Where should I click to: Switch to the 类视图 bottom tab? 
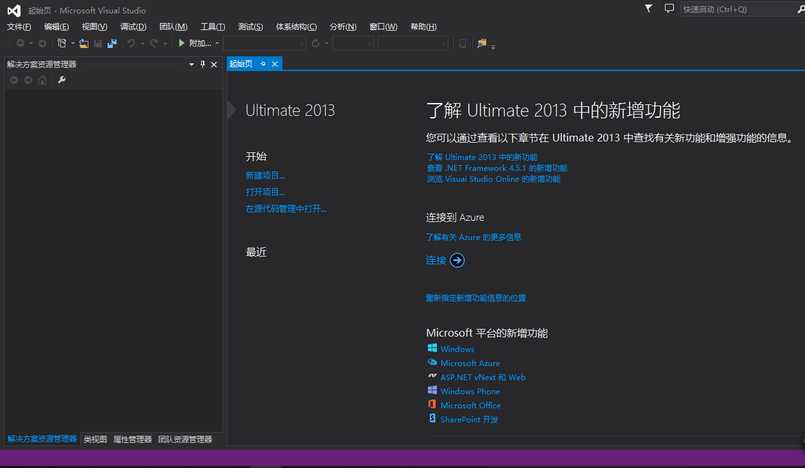(95, 439)
